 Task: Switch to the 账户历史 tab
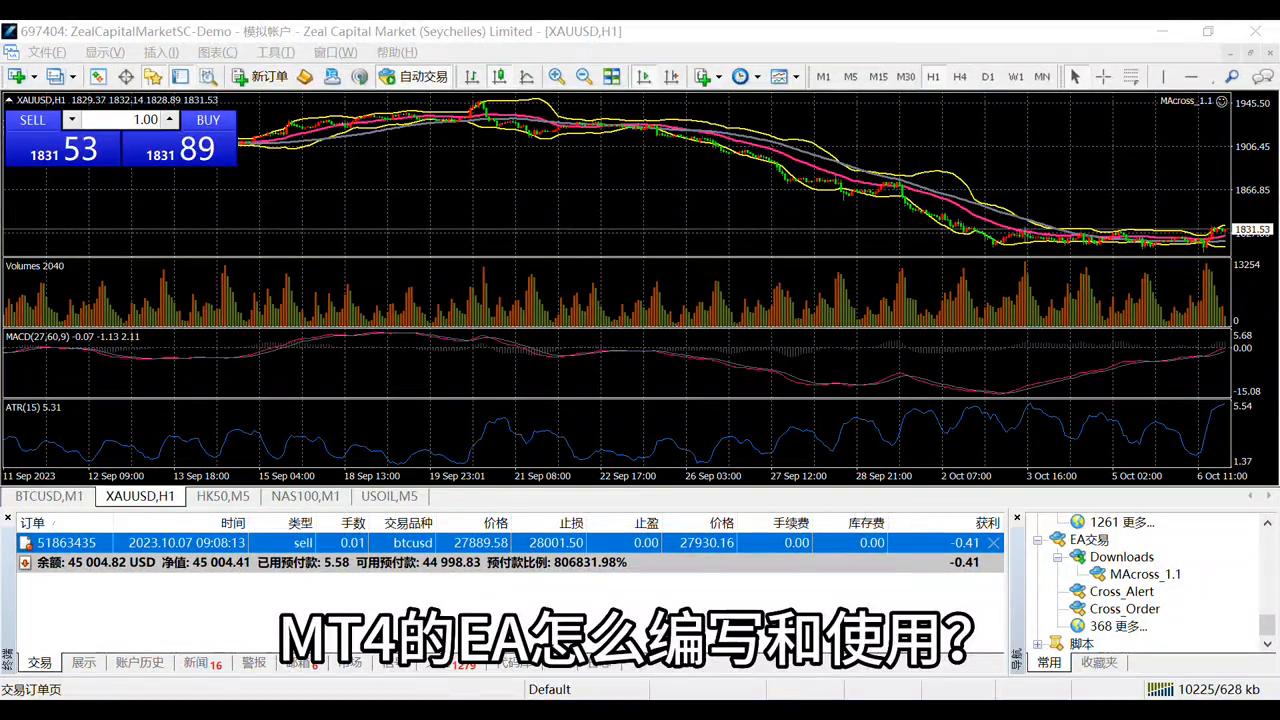click(x=139, y=662)
